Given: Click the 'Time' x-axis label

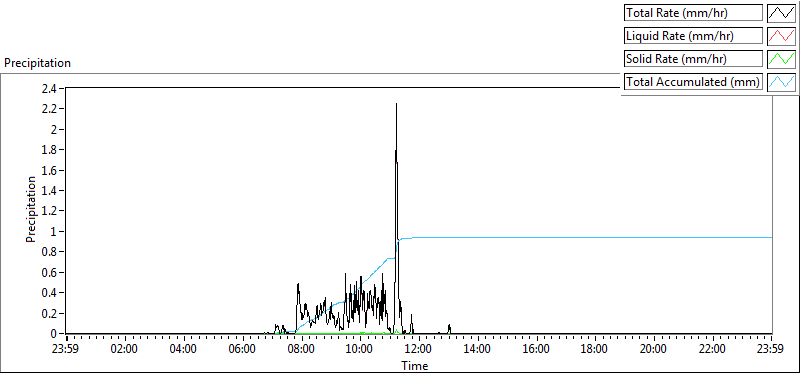Looking at the screenshot, I should 414,365.
